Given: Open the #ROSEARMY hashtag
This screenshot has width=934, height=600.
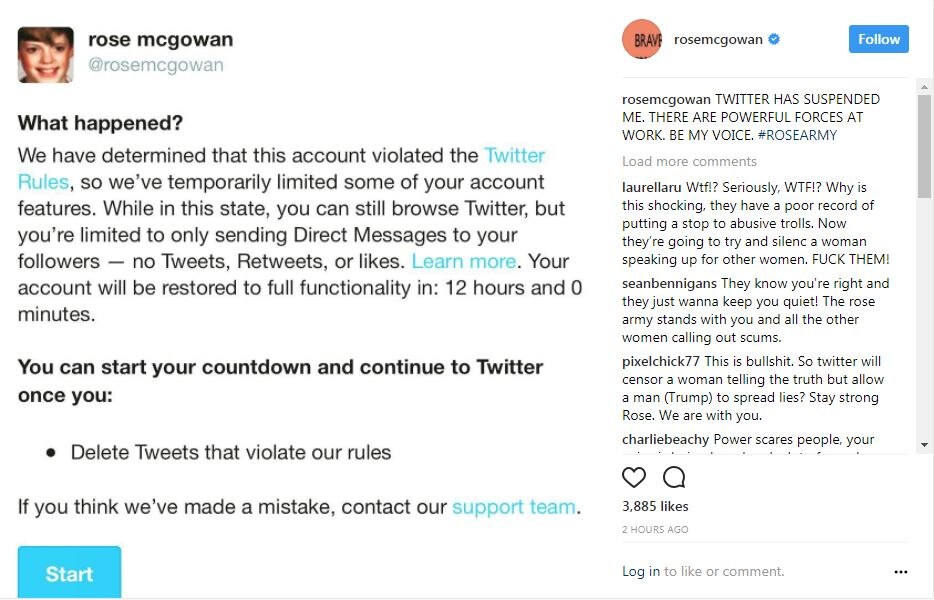Looking at the screenshot, I should coord(798,135).
